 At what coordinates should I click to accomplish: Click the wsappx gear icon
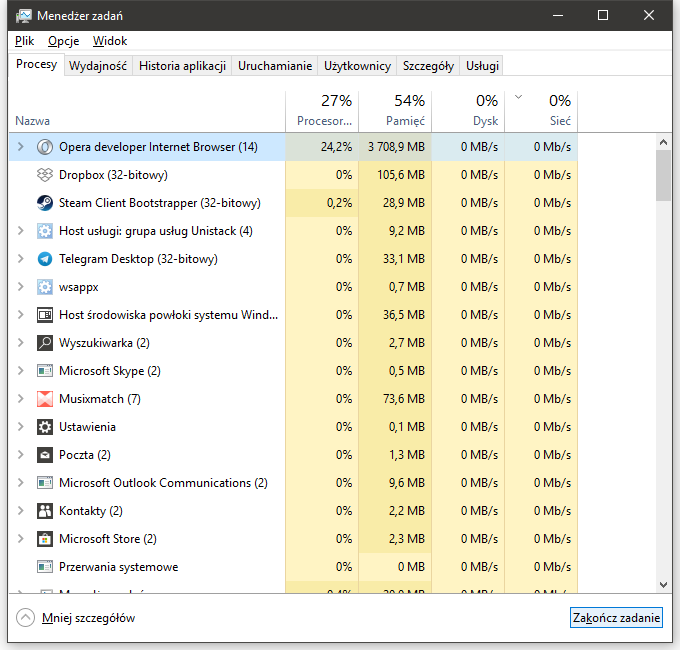pos(45,287)
